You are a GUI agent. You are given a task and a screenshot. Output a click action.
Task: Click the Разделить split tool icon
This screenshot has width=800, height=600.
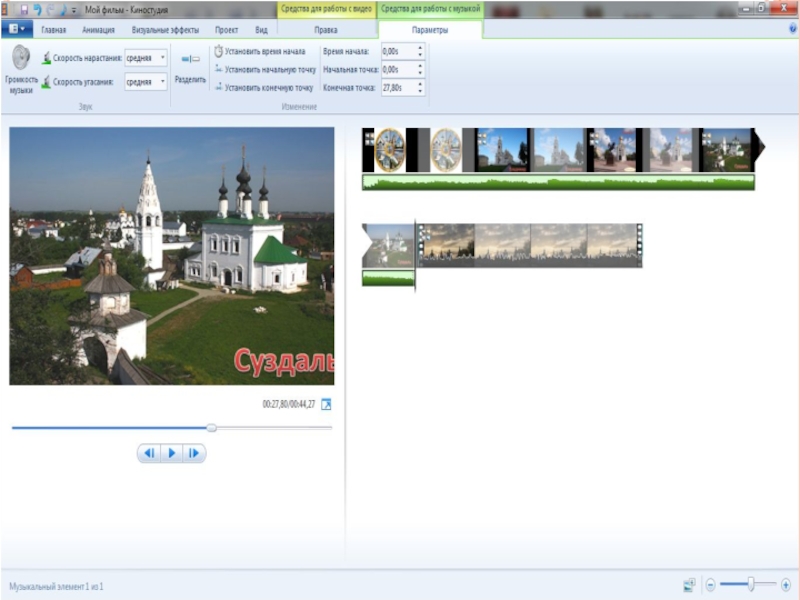[190, 60]
